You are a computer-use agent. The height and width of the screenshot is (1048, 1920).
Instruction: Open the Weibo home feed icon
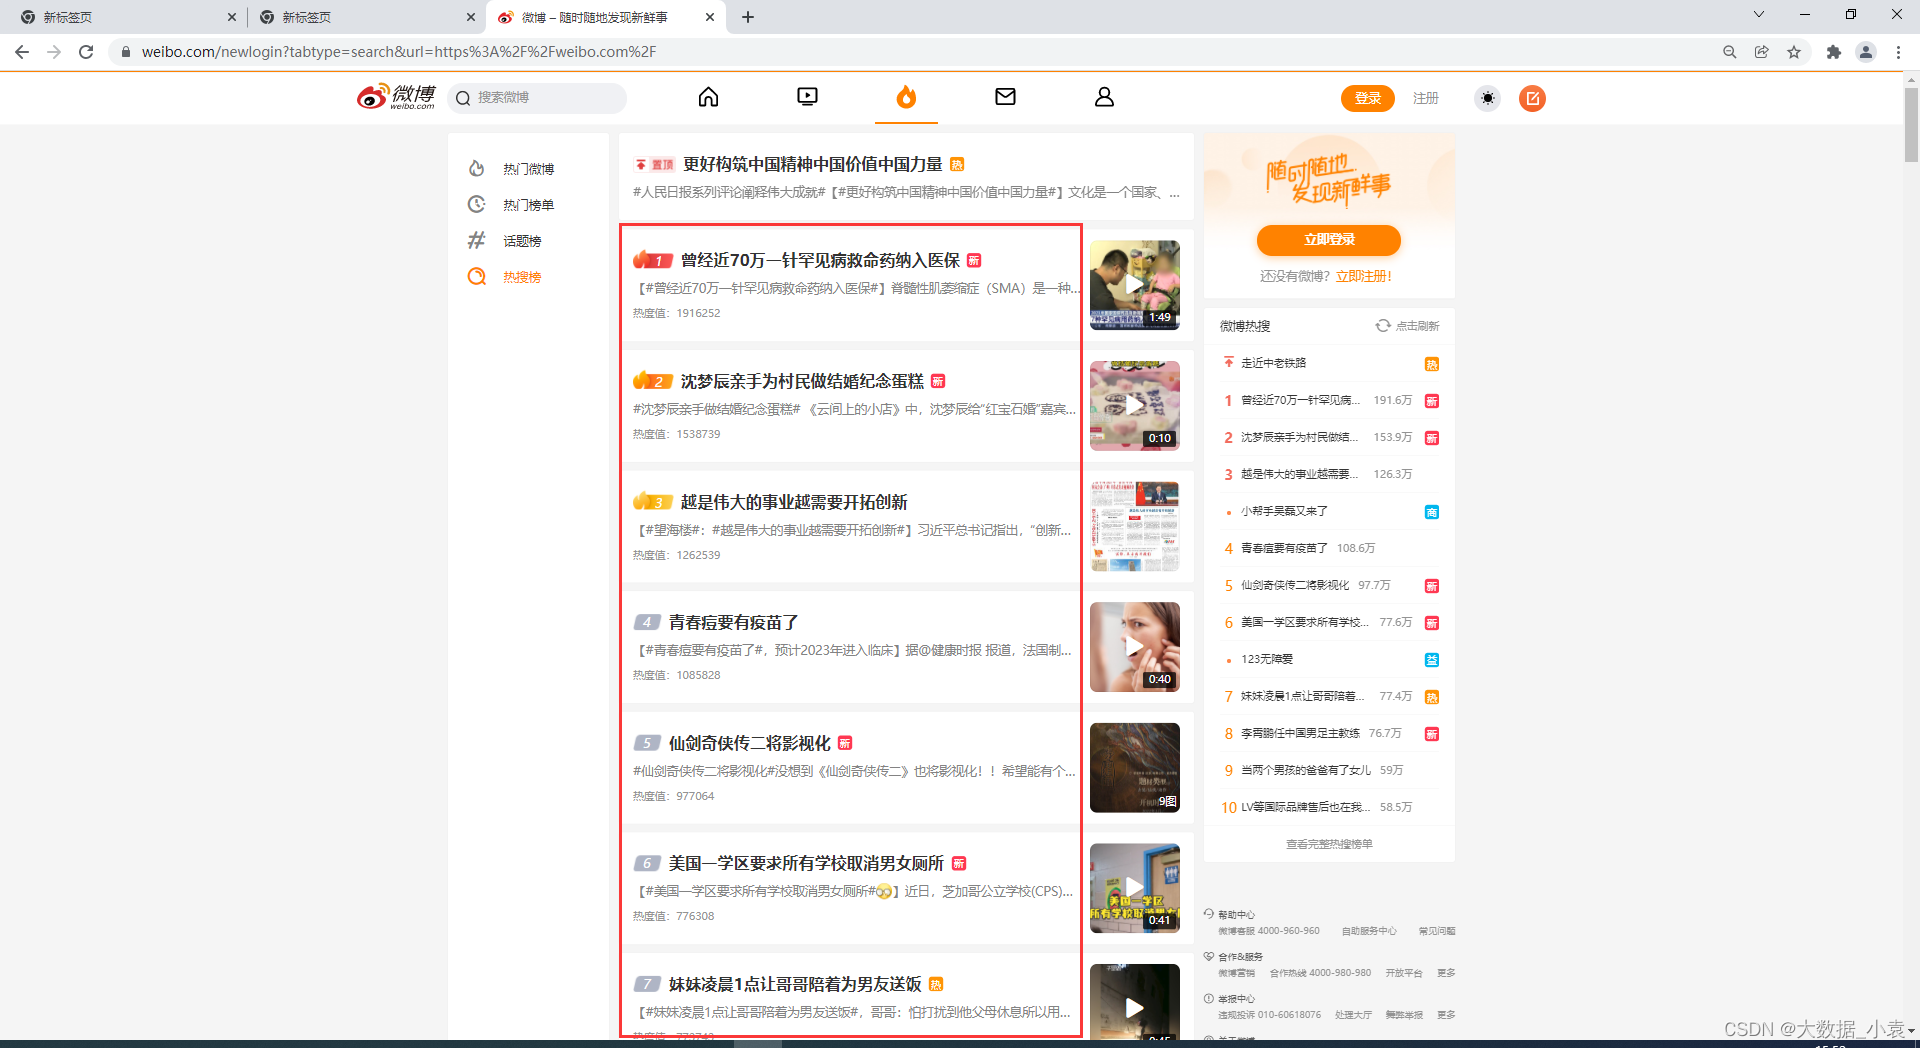(x=708, y=97)
